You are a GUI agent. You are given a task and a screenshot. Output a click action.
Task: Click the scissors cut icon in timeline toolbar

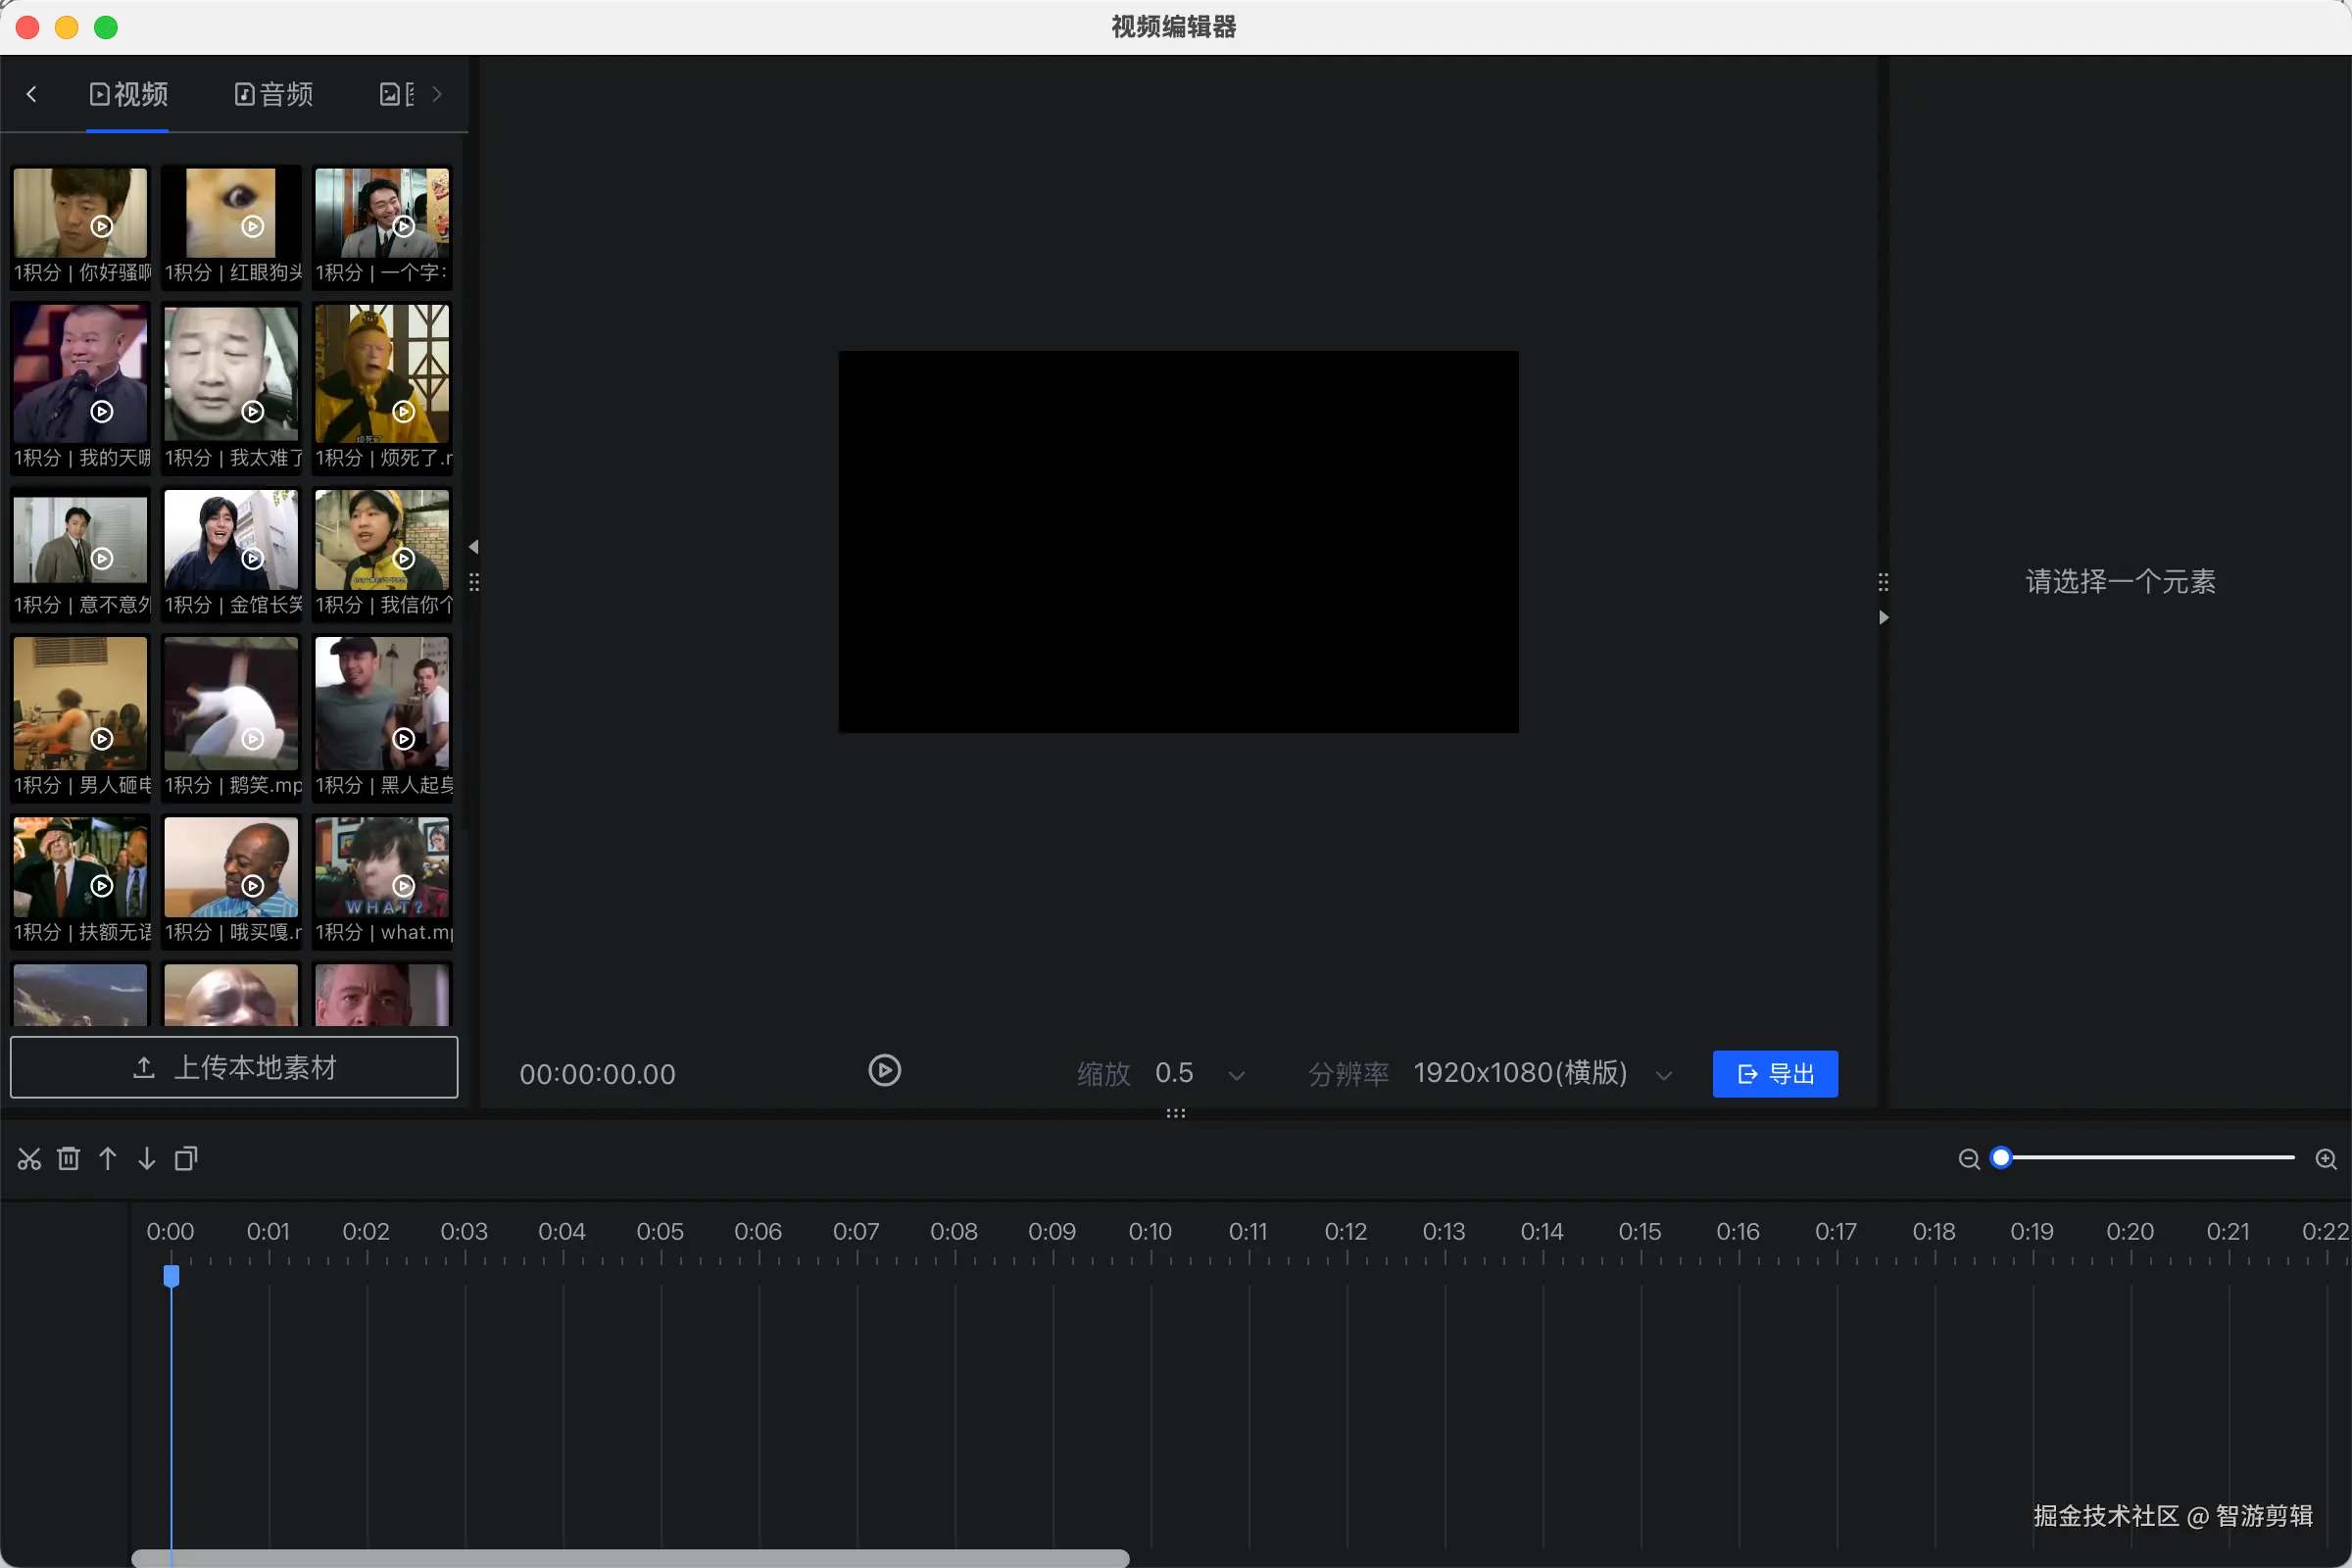(29, 1159)
